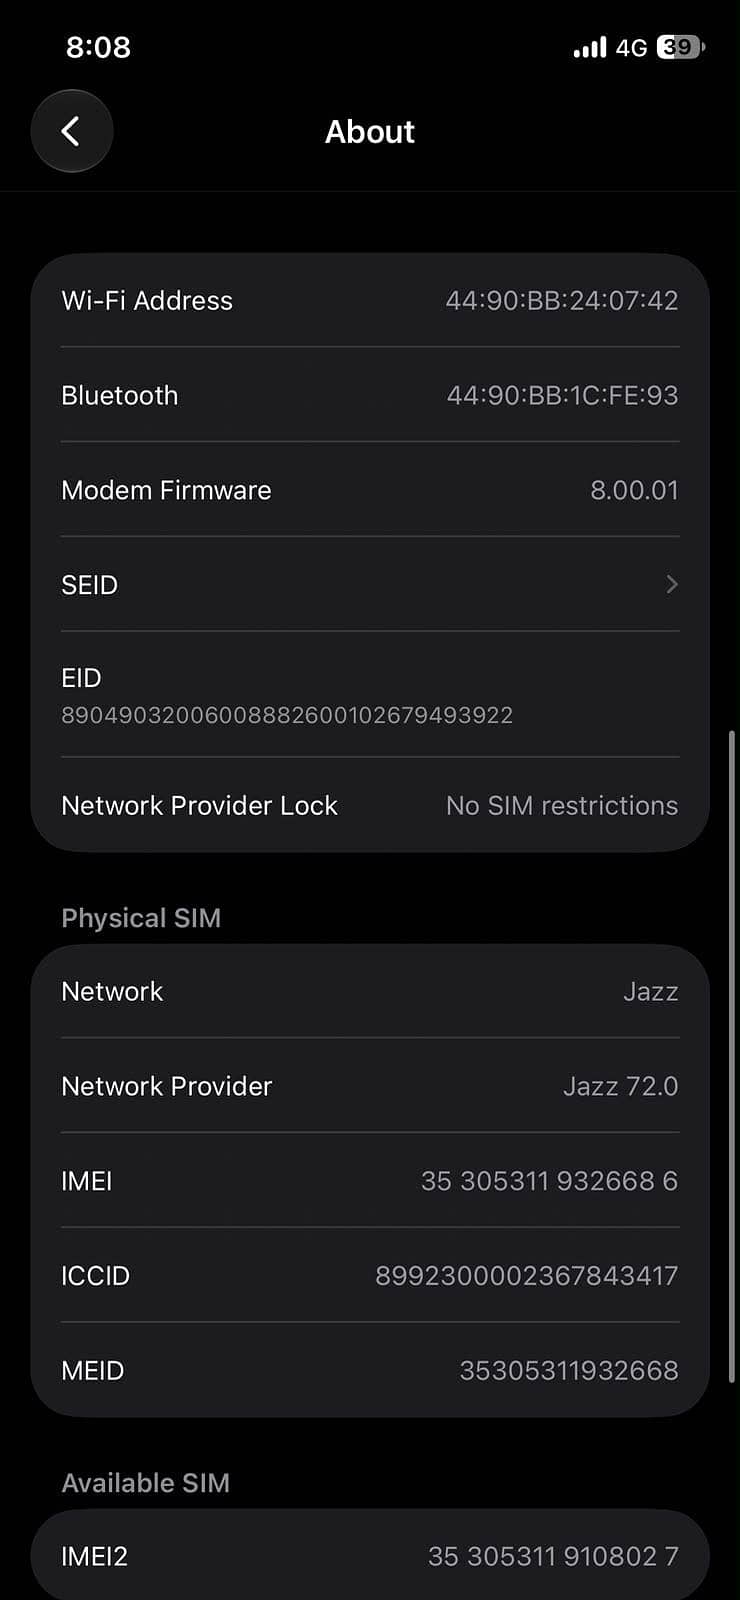The image size is (740, 1600).
Task: Tap the back arrow button
Action: 71,131
